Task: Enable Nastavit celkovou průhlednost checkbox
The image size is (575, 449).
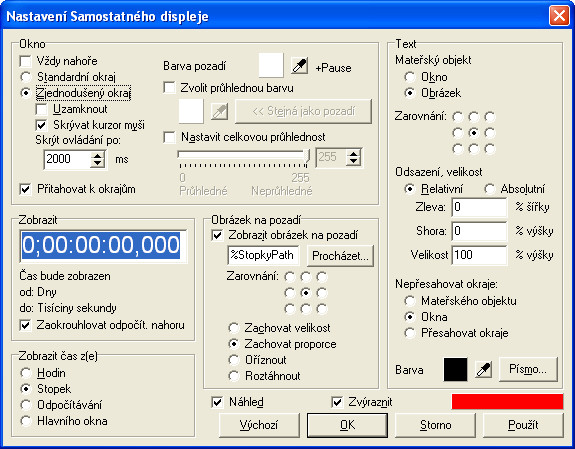Action: [x=169, y=137]
